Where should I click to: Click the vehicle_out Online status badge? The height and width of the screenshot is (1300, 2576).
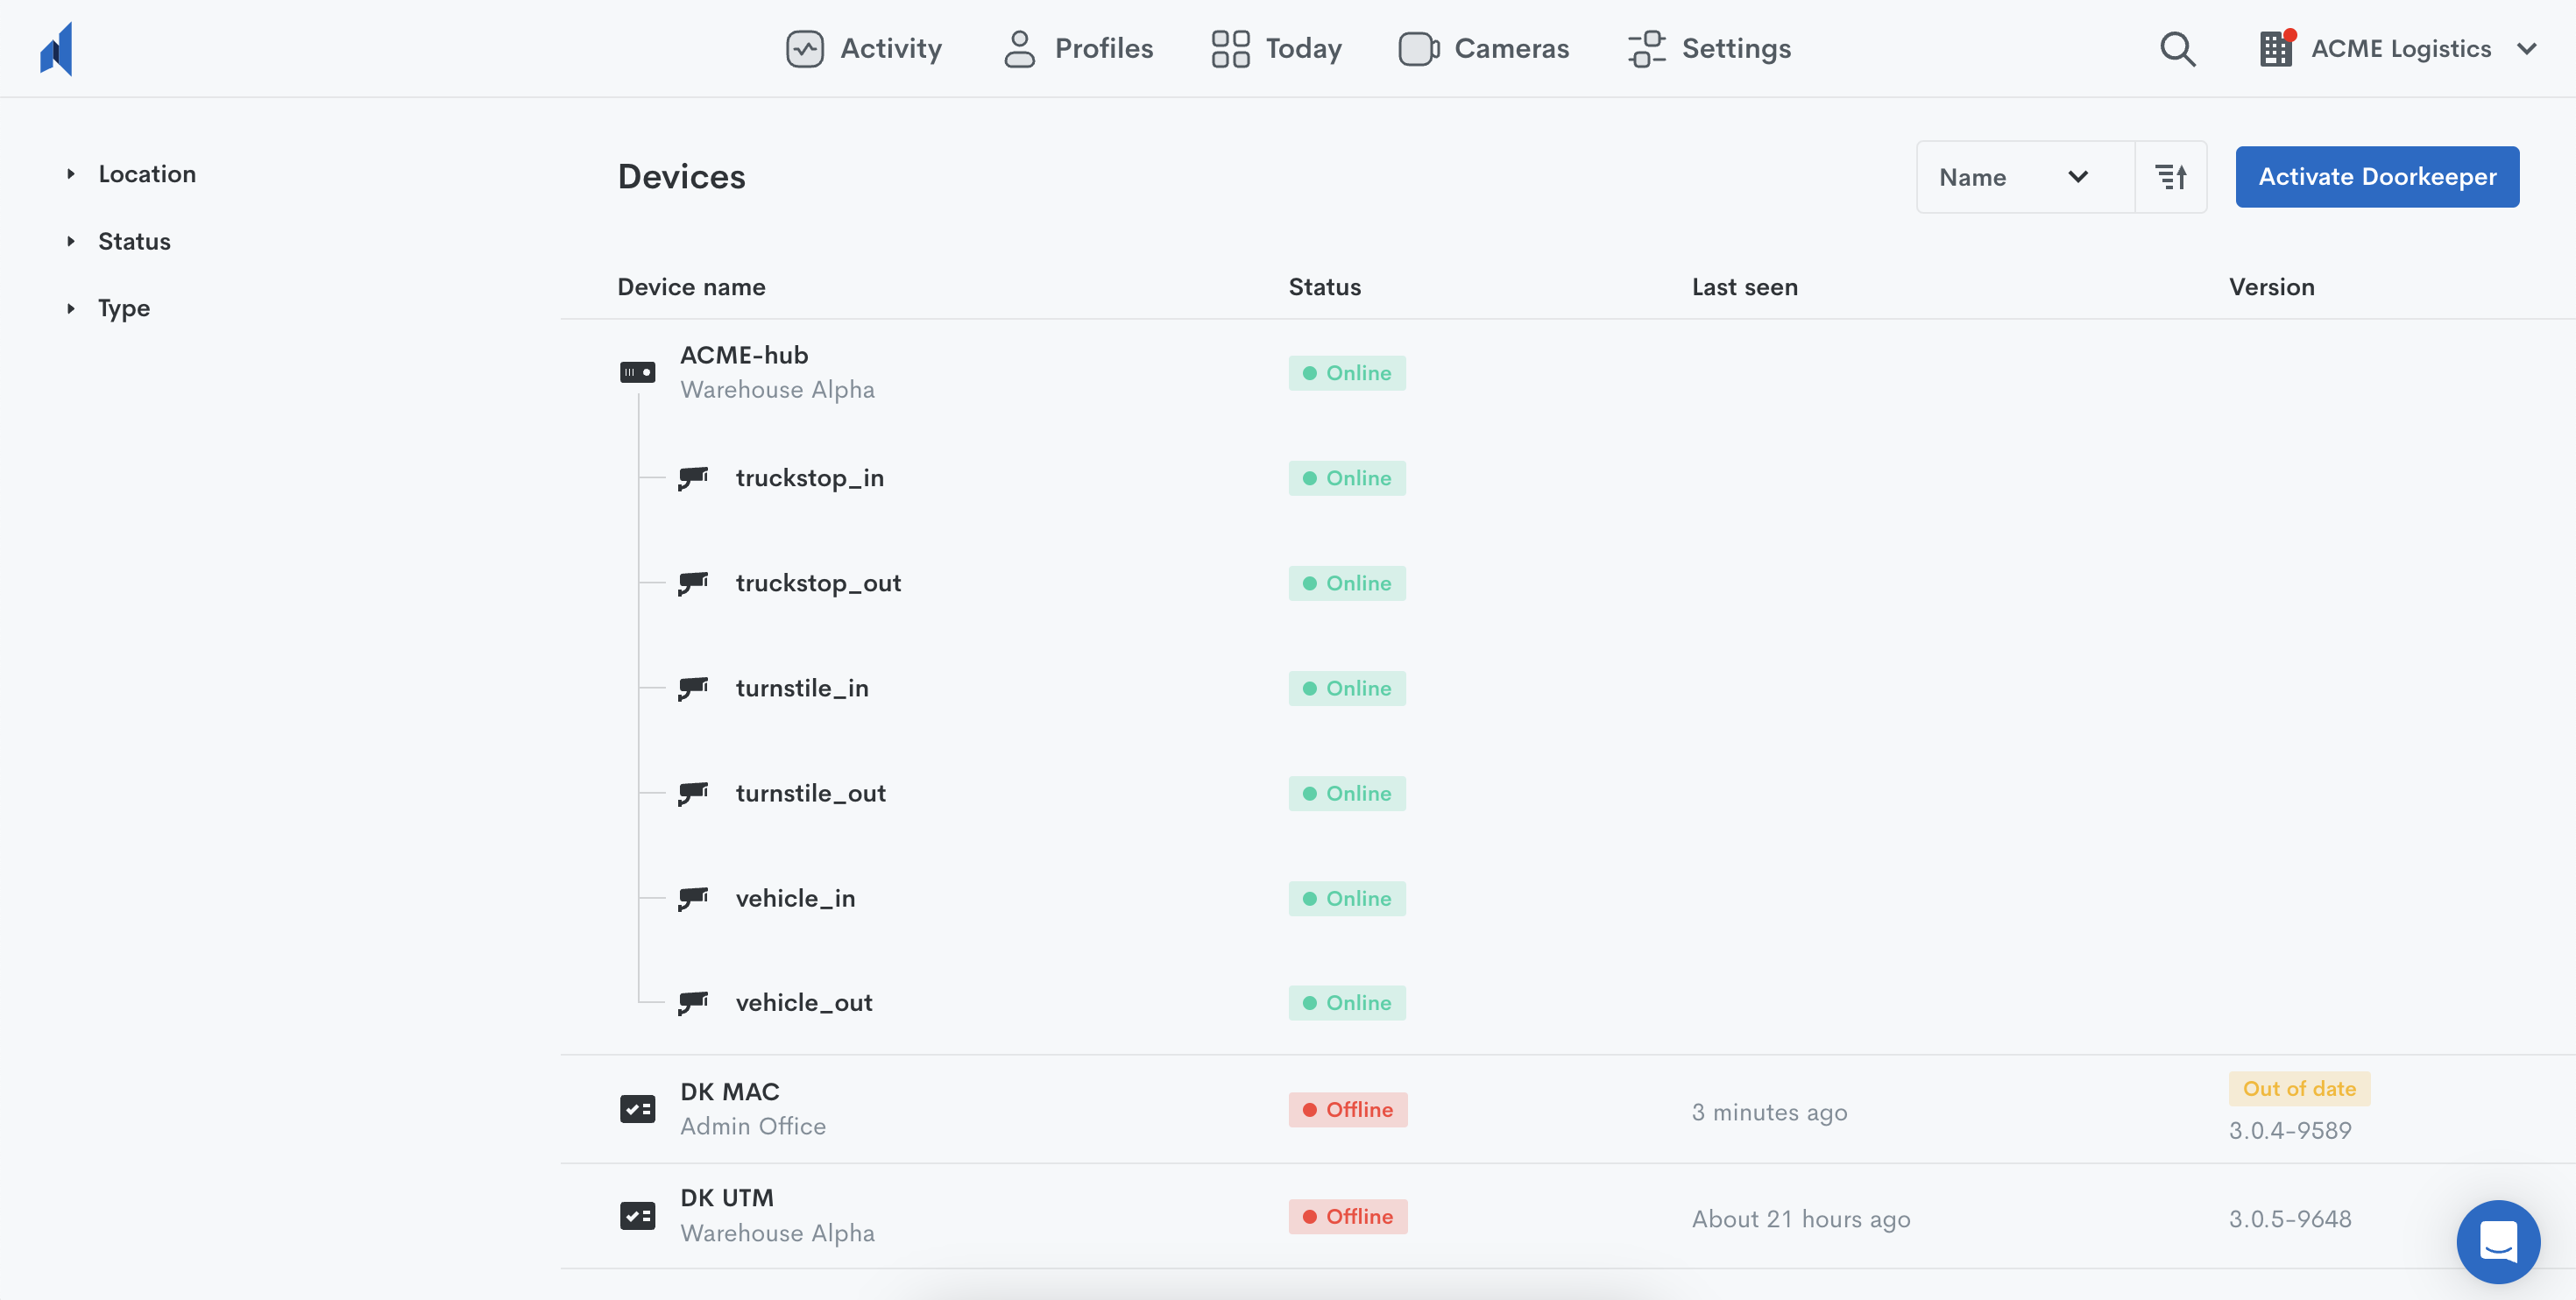[1346, 1002]
